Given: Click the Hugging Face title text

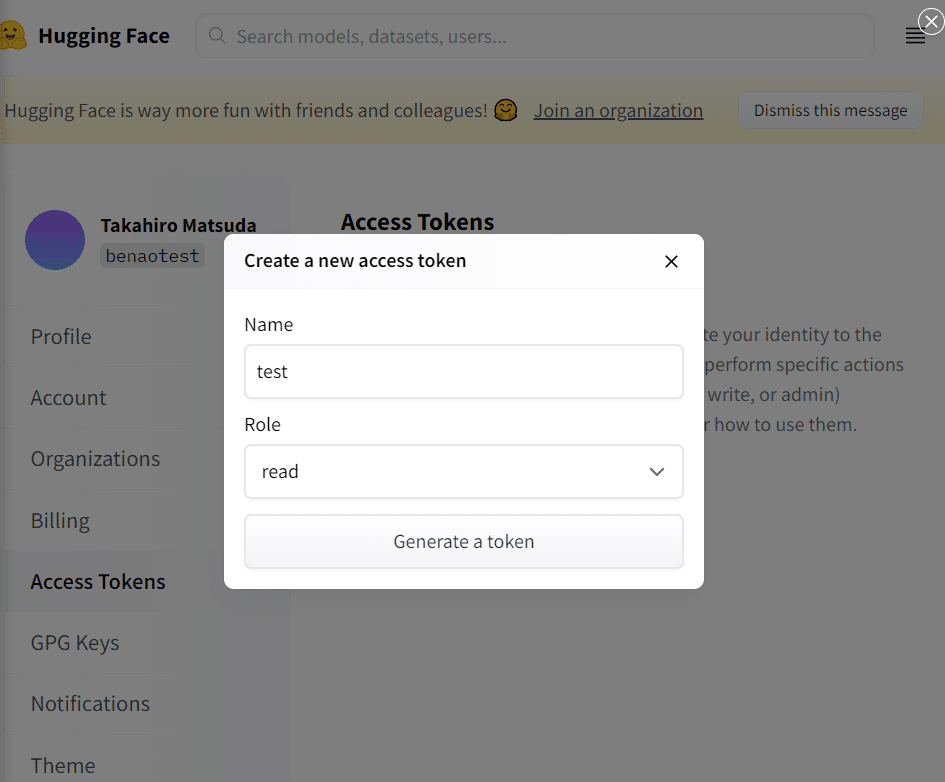Looking at the screenshot, I should 104,36.
